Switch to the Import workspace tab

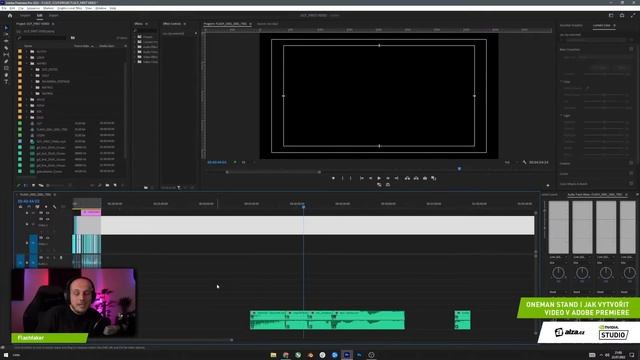pos(25,16)
